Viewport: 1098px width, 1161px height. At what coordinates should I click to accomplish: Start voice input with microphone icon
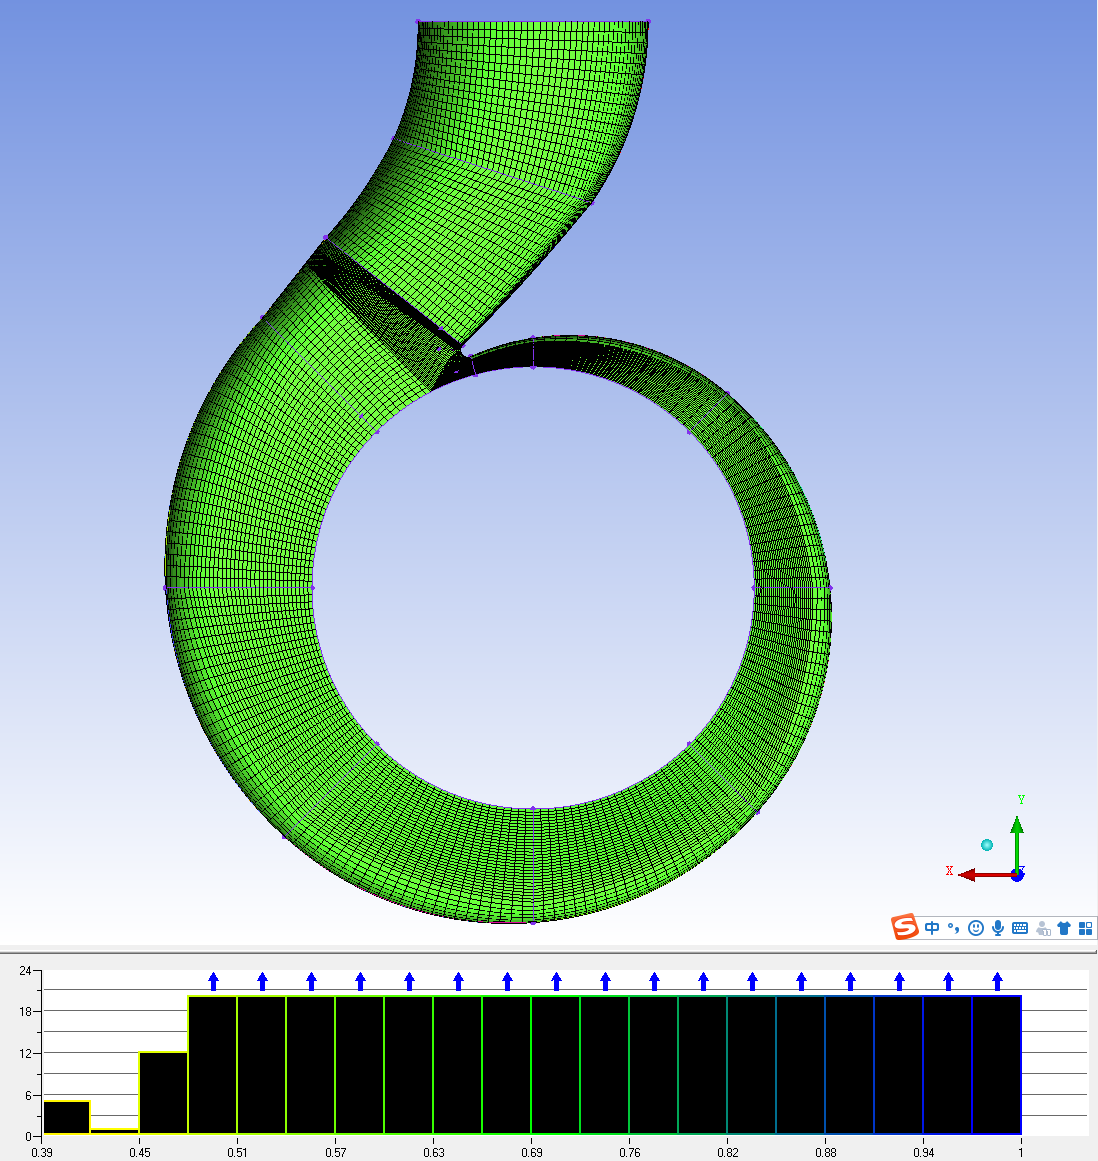[x=997, y=928]
